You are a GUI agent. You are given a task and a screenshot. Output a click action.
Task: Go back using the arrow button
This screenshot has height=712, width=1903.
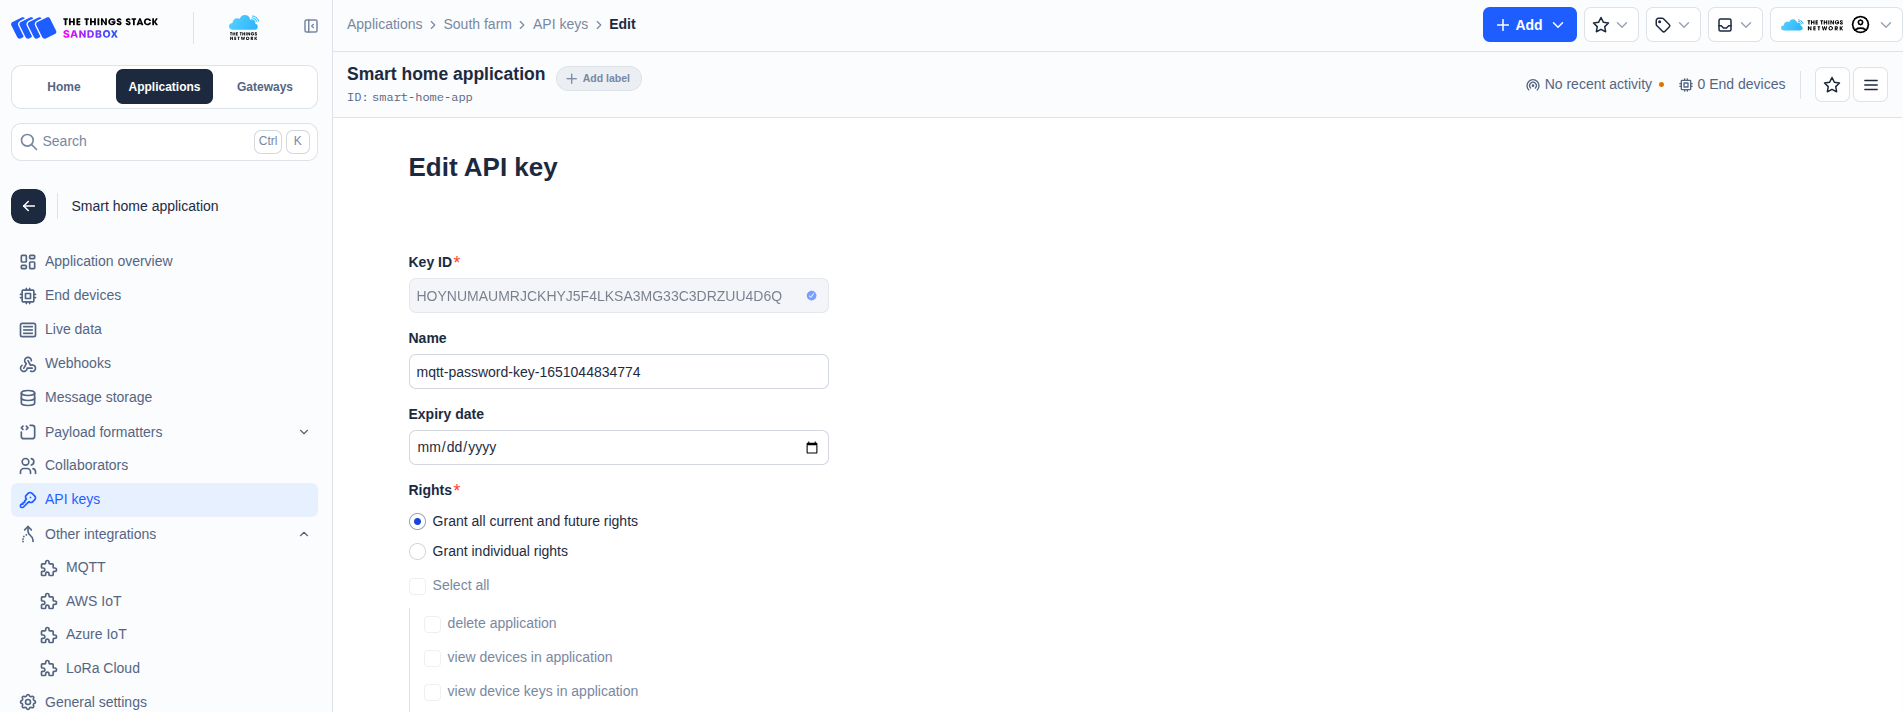tap(29, 206)
